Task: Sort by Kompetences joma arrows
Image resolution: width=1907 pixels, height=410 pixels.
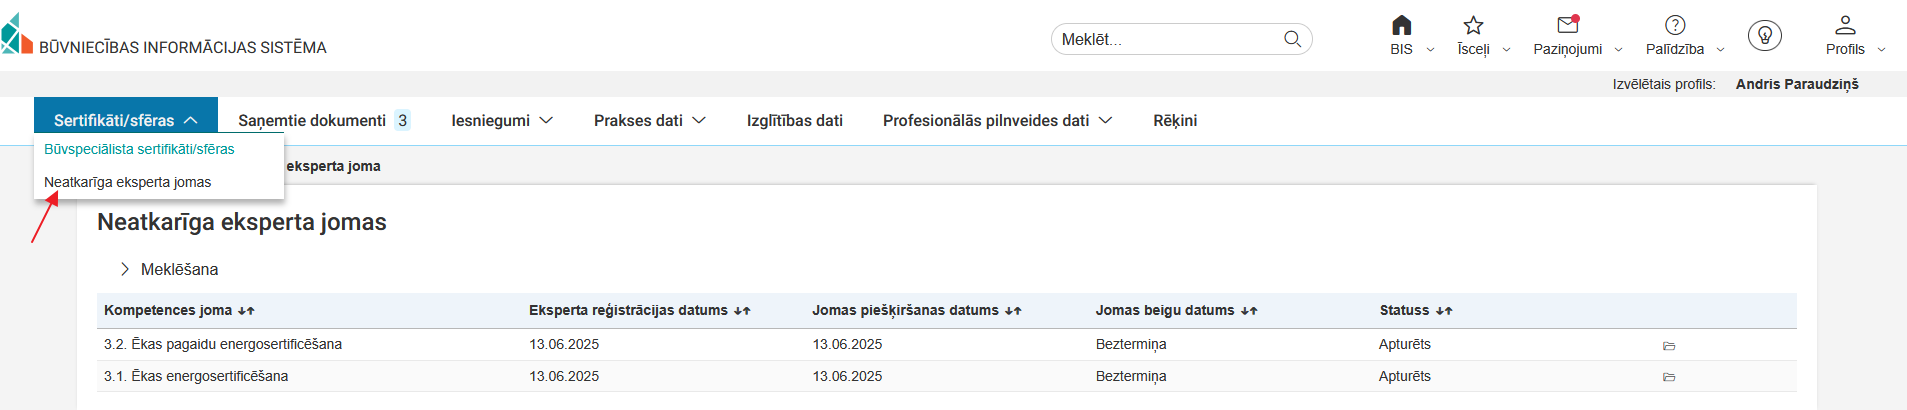Action: coord(246,311)
